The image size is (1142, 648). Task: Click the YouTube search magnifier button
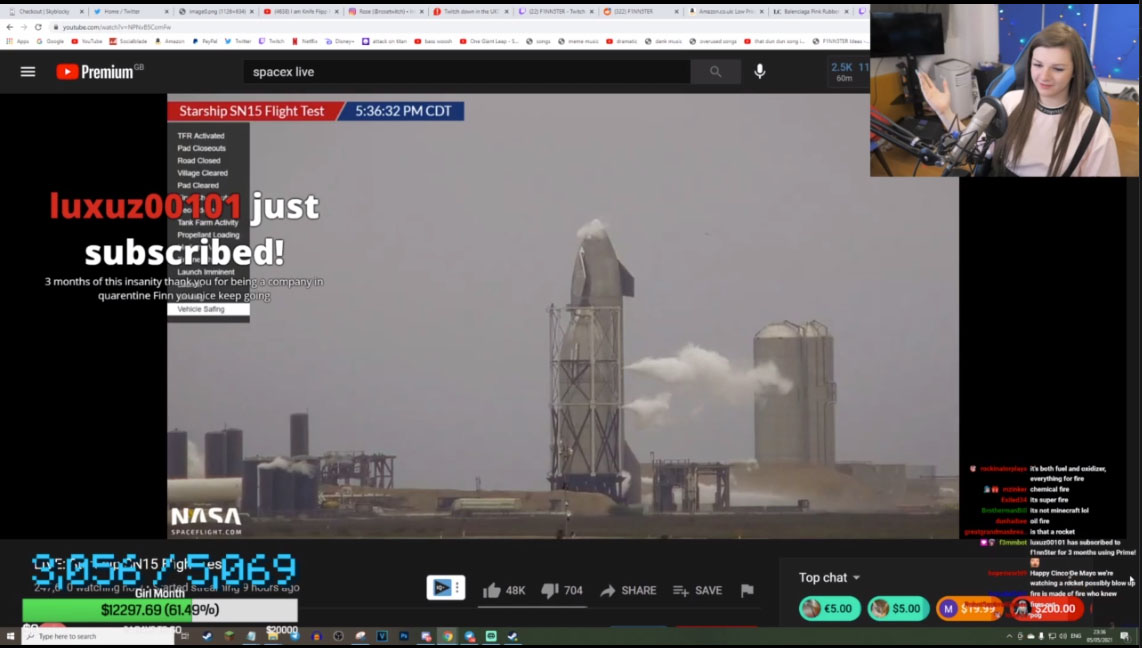[x=715, y=71]
